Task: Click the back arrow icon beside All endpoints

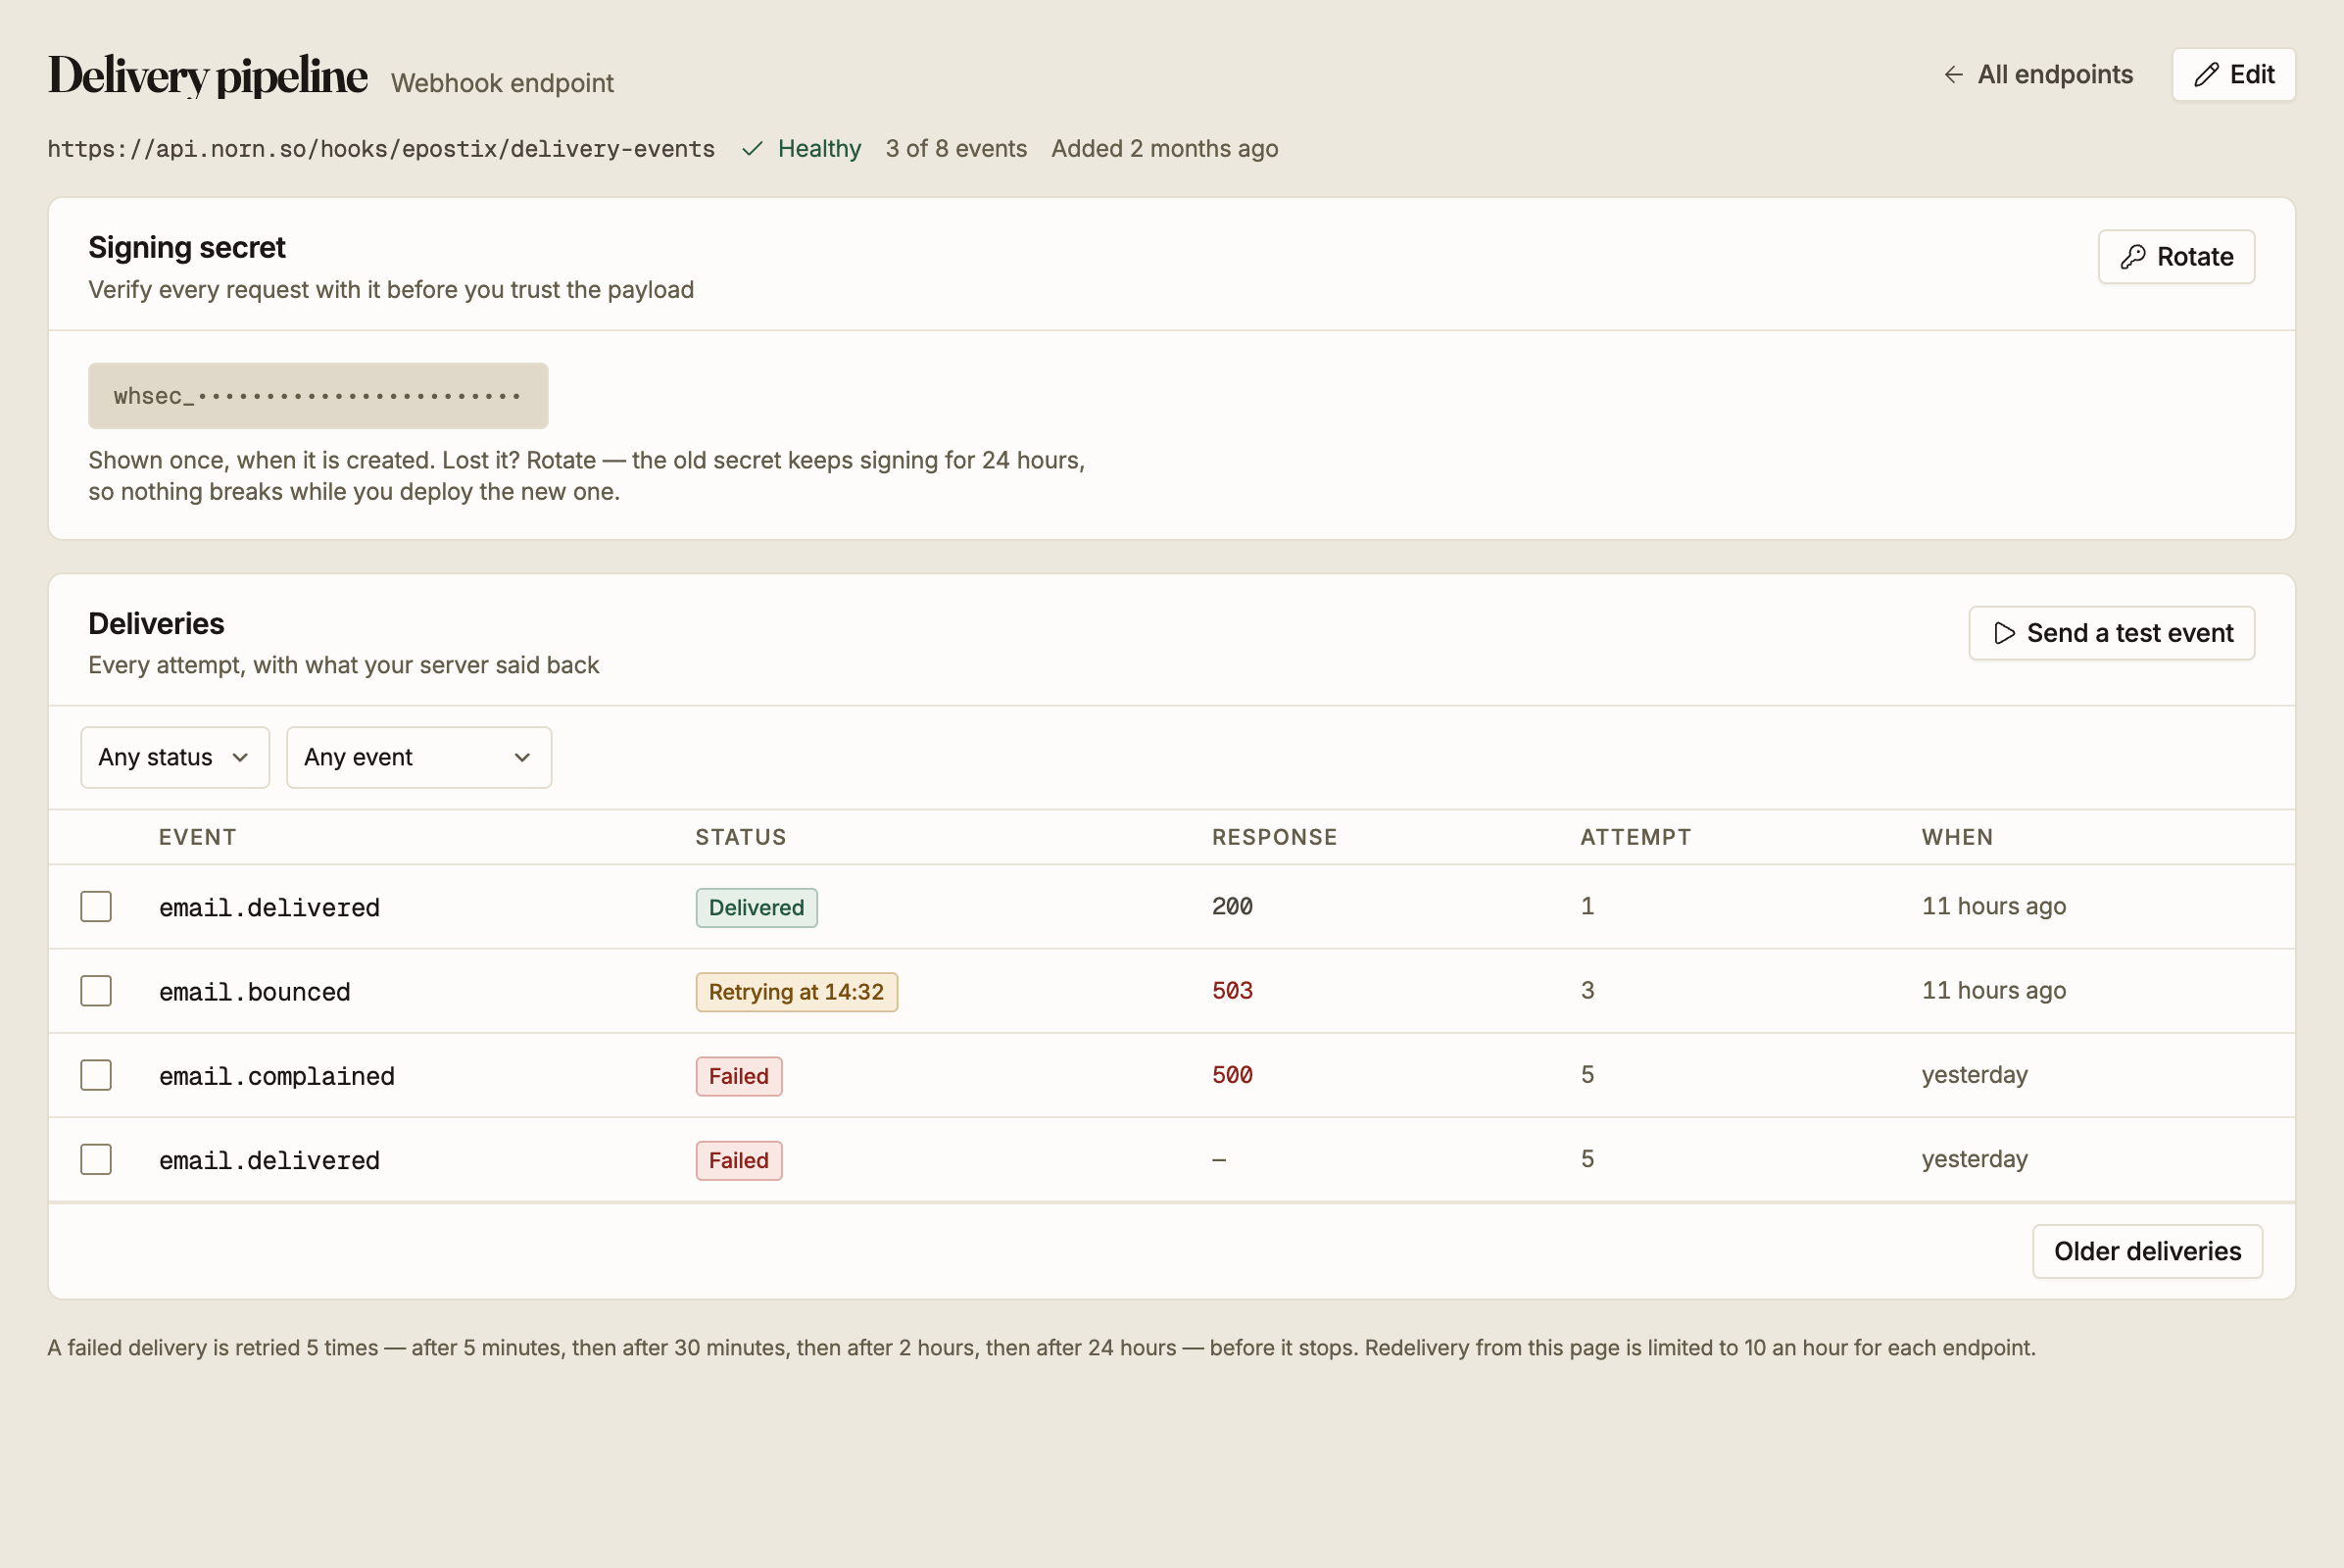Action: pyautogui.click(x=1953, y=75)
